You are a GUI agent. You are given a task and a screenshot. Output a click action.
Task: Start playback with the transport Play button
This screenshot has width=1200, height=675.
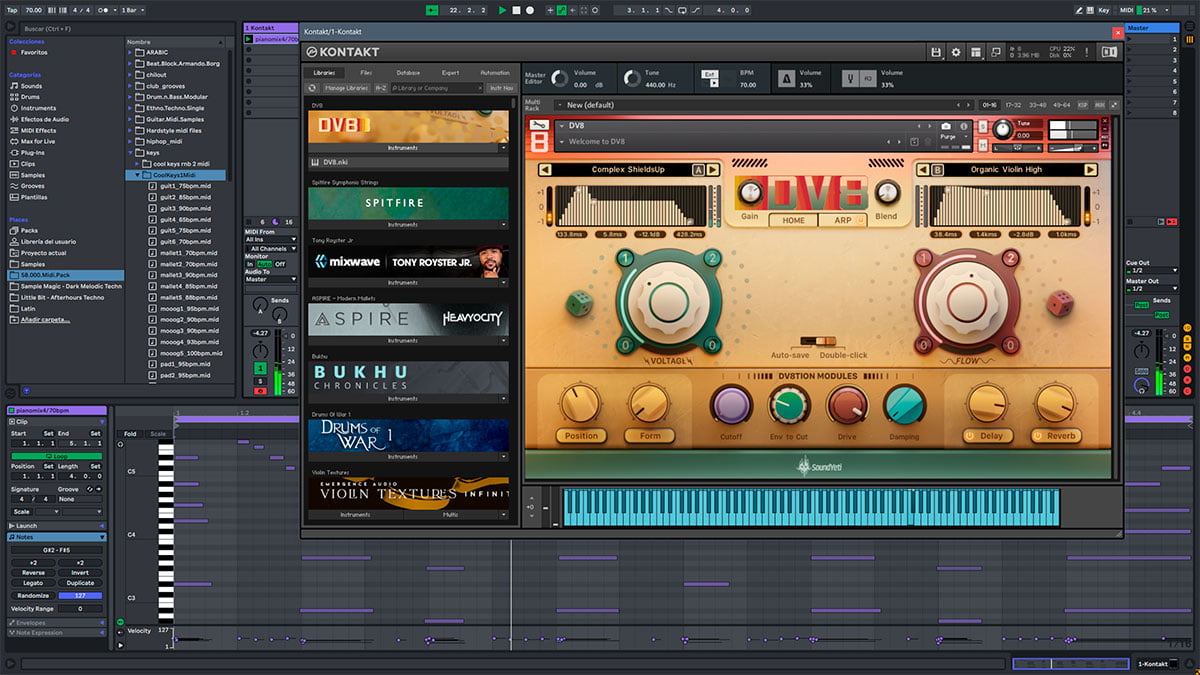tap(502, 10)
